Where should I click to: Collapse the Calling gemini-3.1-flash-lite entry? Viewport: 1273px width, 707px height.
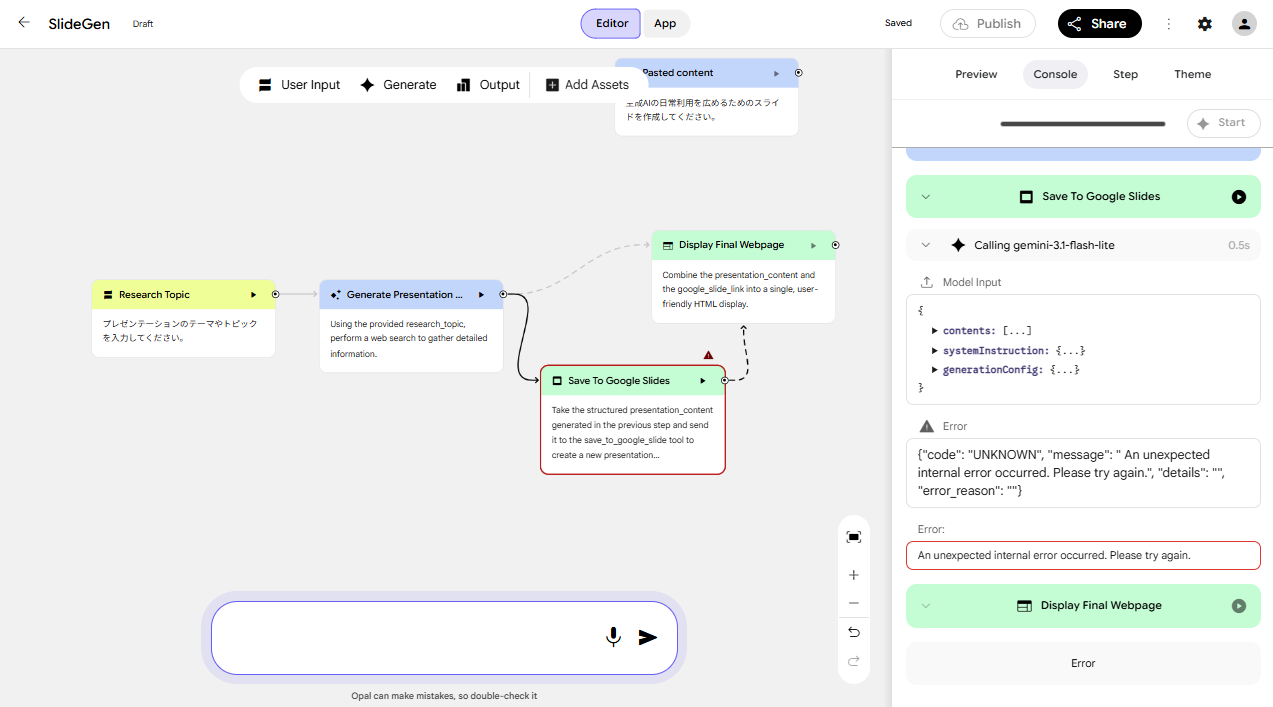point(925,245)
